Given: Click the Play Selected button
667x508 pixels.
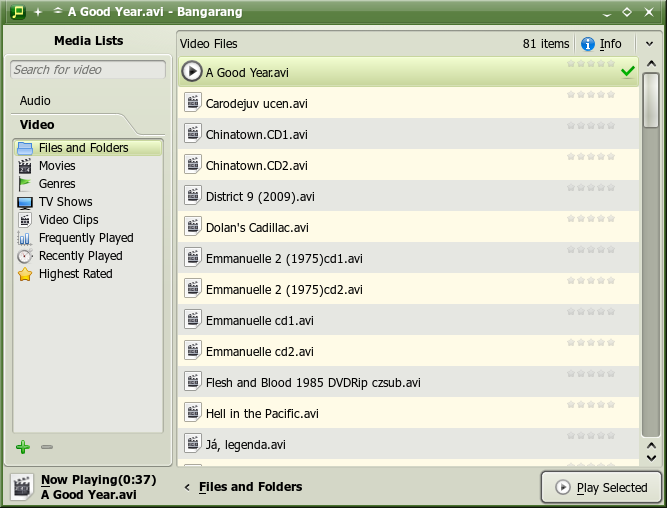Looking at the screenshot, I should pos(601,487).
